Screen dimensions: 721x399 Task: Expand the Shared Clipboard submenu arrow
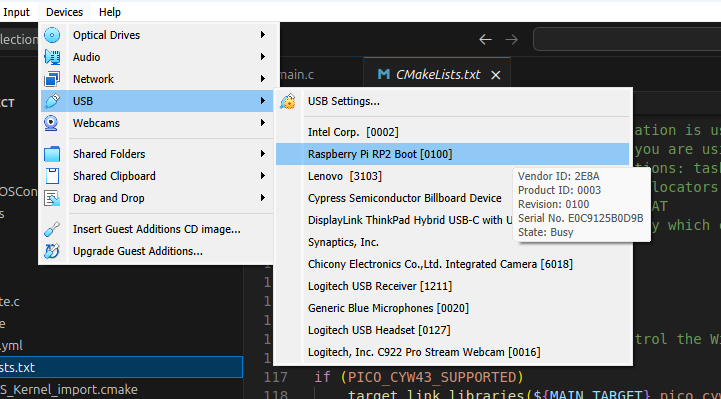(263, 176)
